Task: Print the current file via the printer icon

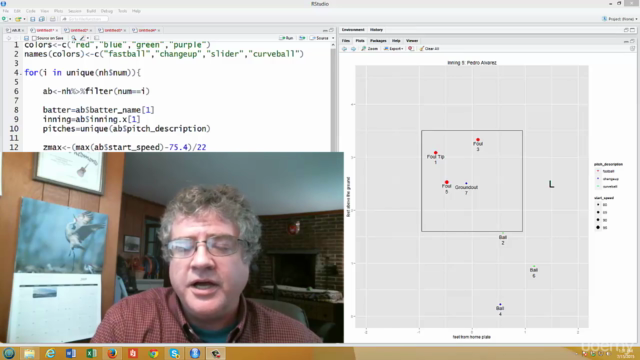Action: click(53, 19)
